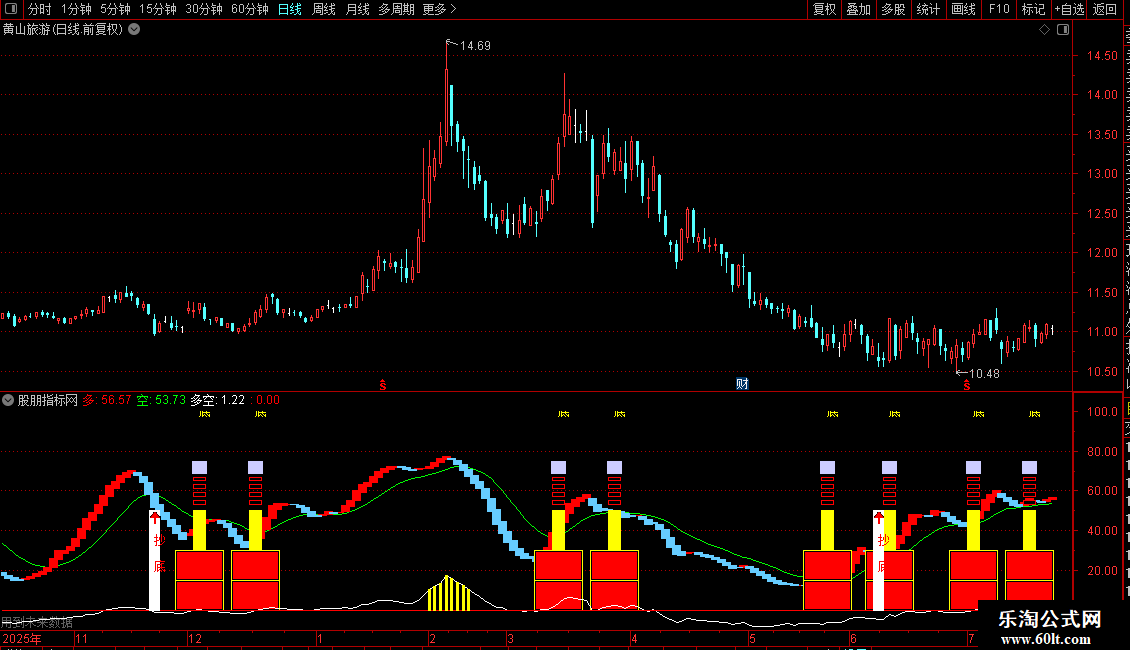Open the 多周期 multi-period view
1130x650 pixels.
point(396,9)
